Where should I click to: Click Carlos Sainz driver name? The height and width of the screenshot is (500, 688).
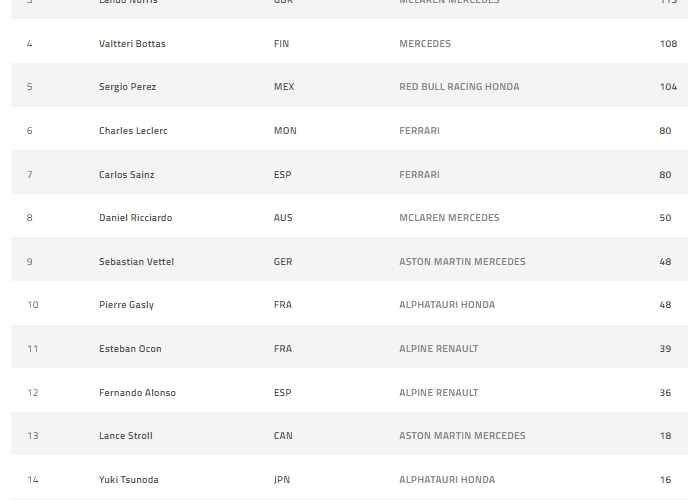[x=125, y=175]
